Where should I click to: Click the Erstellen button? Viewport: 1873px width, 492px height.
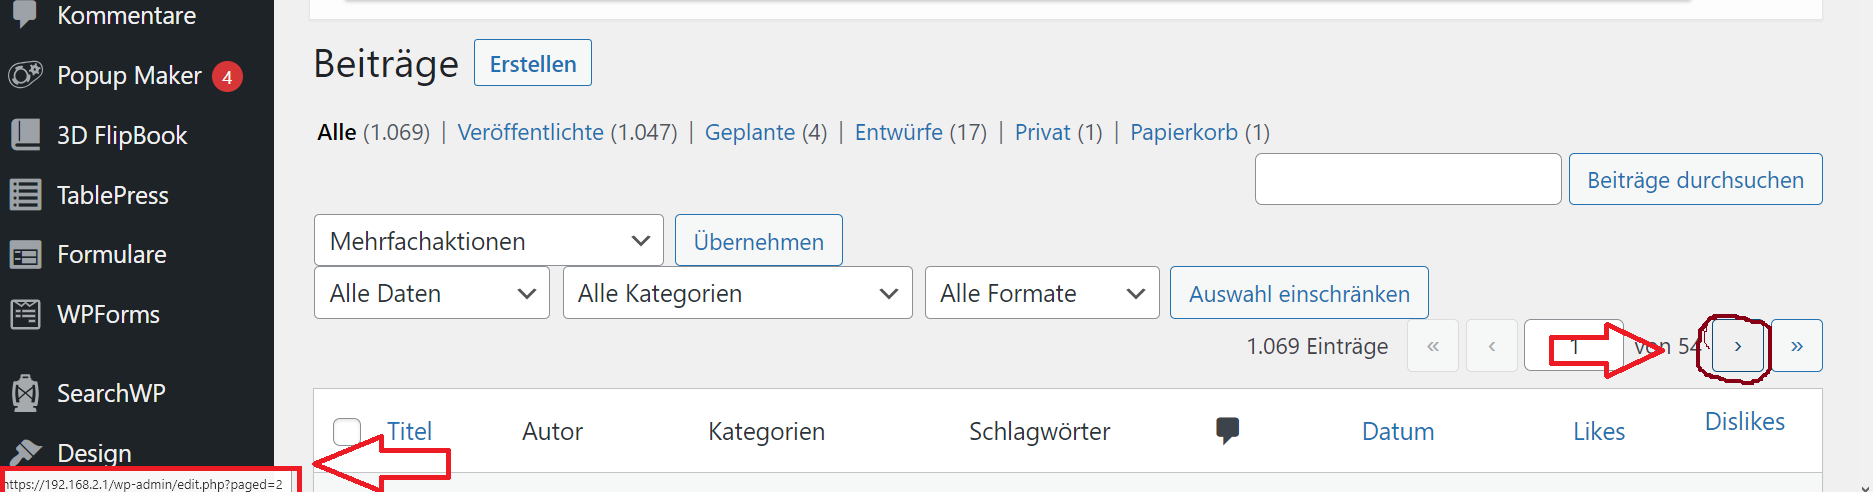pos(533,63)
